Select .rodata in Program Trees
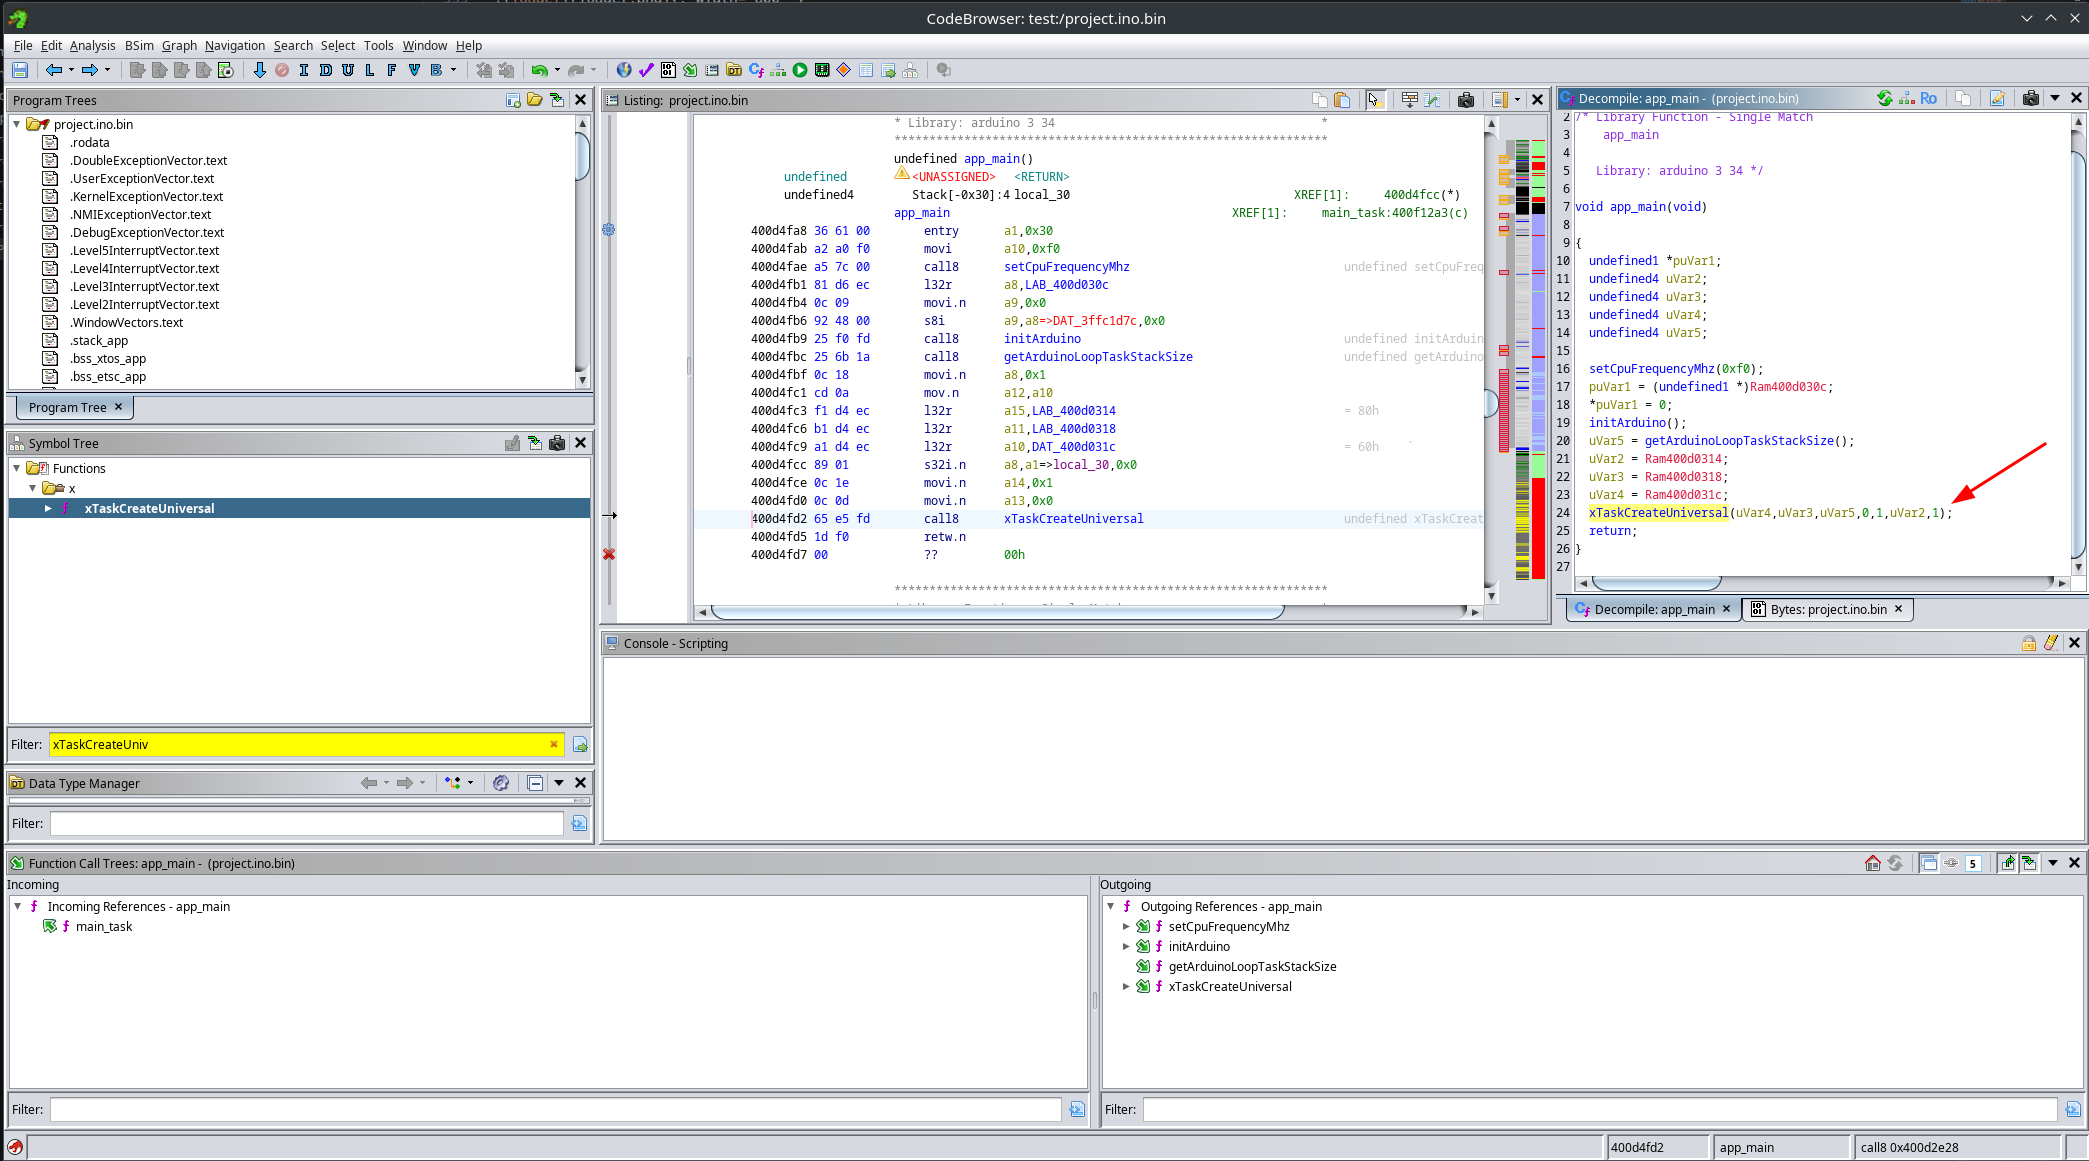Viewport: 2089px width, 1161px height. (x=89, y=143)
